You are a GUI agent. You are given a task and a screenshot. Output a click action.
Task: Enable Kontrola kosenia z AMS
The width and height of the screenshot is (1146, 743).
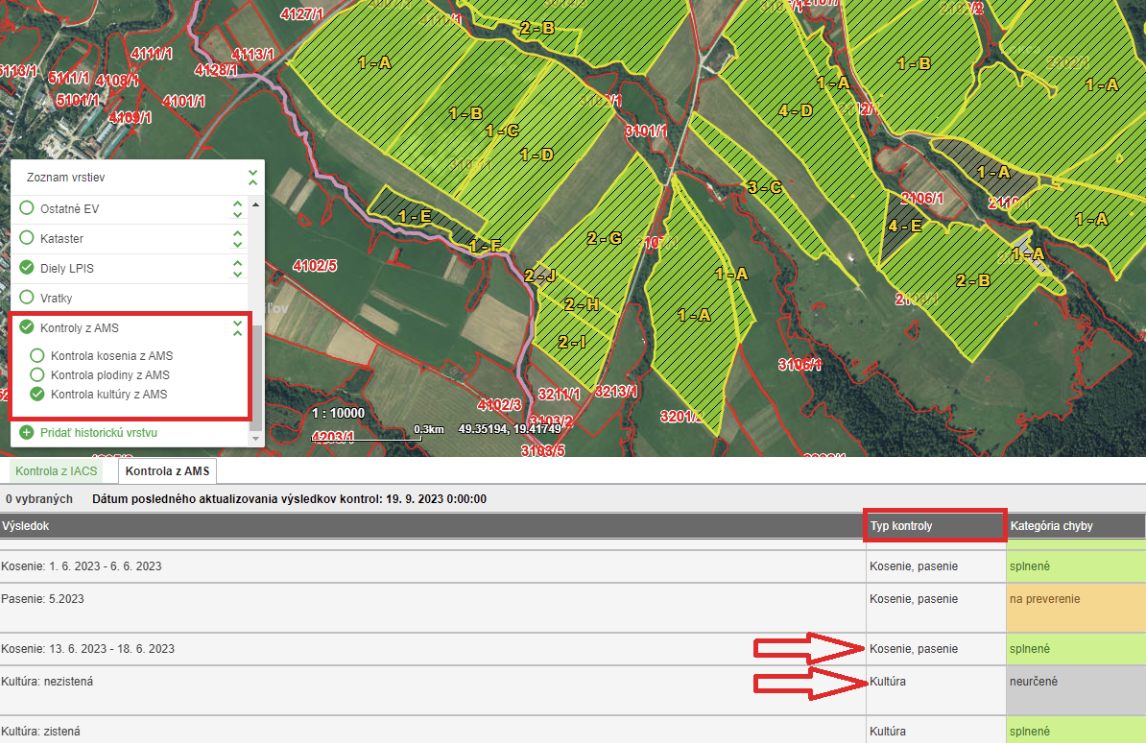pos(37,356)
